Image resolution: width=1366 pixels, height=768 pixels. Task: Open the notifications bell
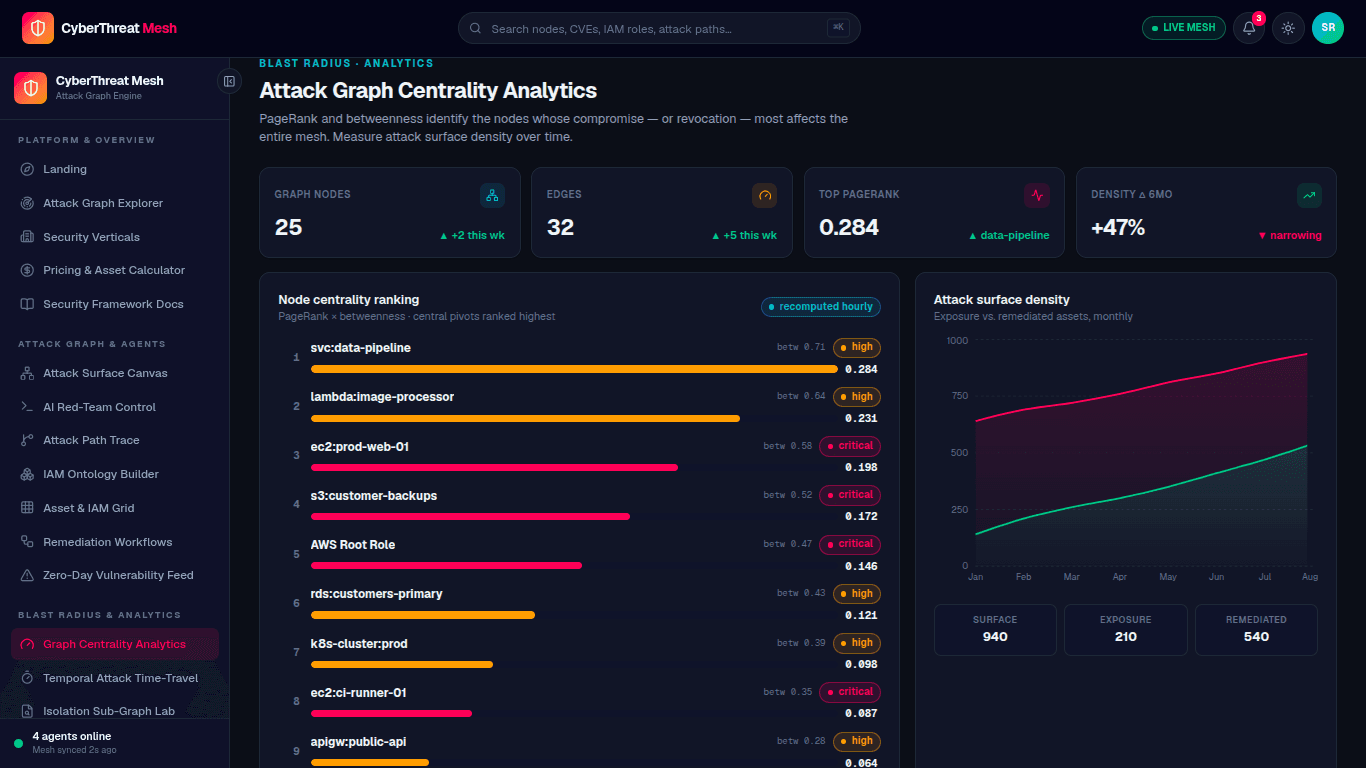[1249, 28]
